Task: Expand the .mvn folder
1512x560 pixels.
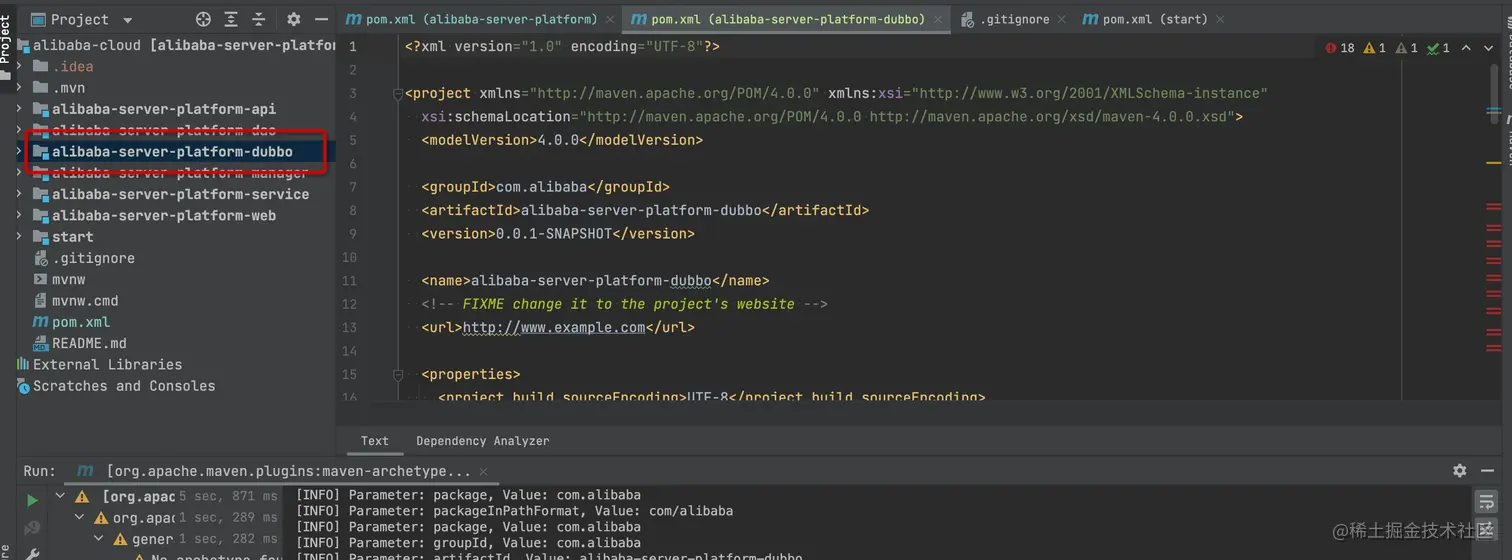Action: click(x=19, y=87)
